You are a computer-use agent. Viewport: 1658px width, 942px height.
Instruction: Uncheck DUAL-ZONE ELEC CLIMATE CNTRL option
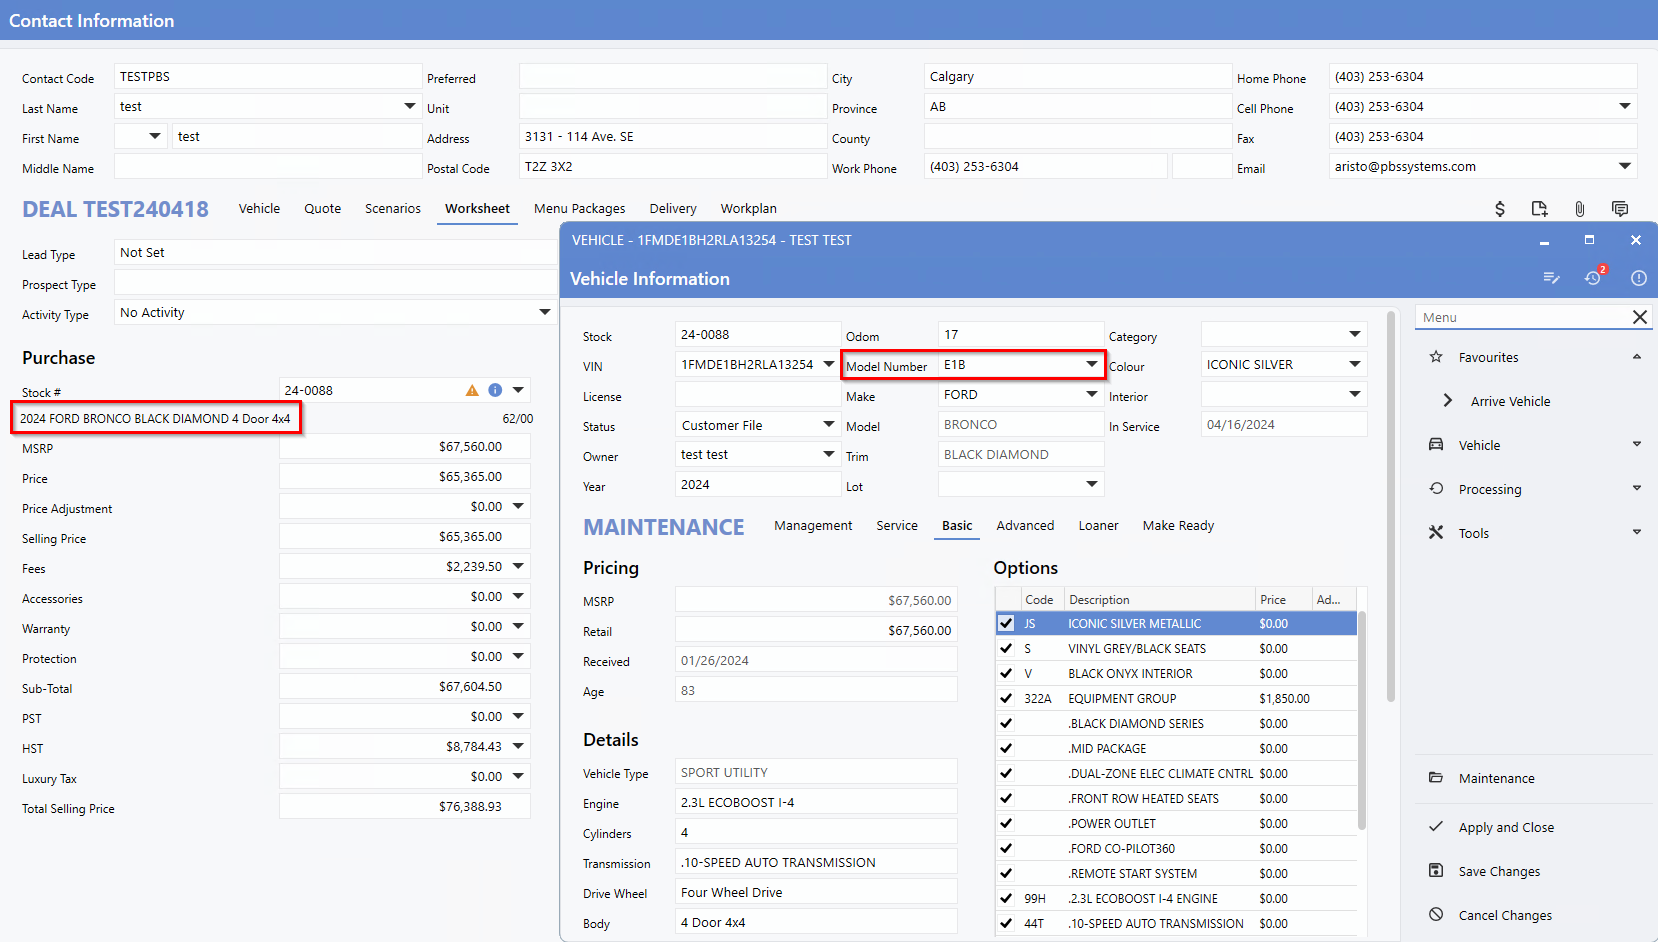click(1006, 773)
